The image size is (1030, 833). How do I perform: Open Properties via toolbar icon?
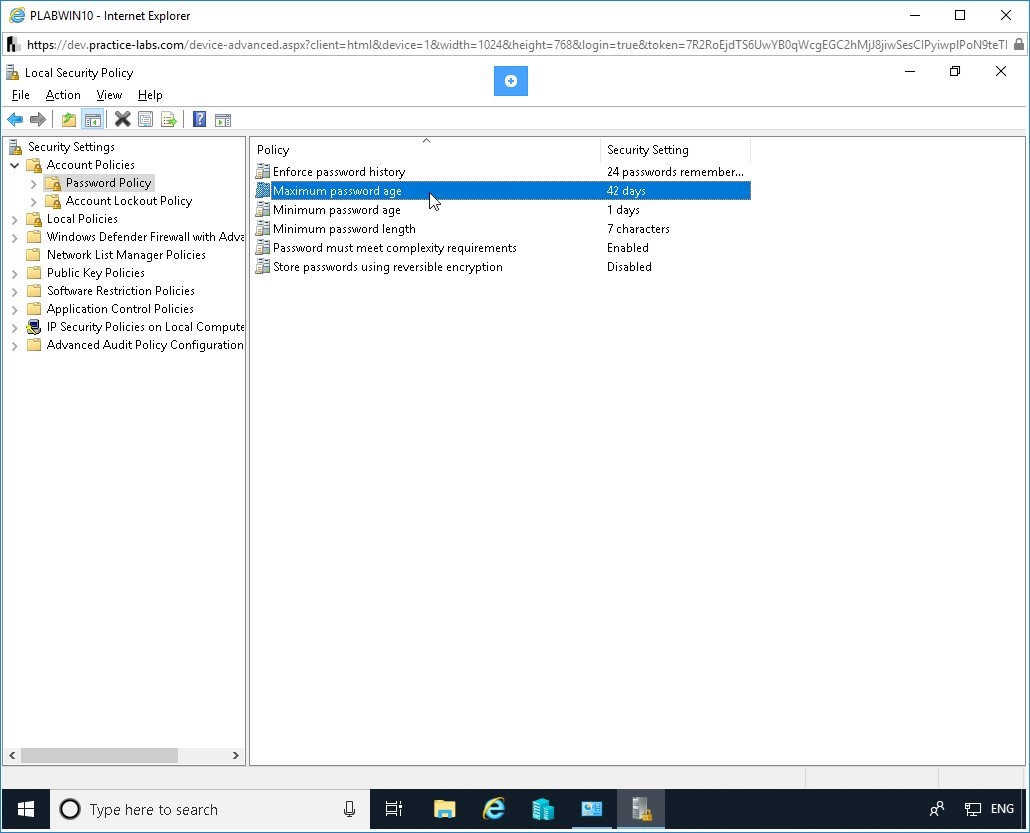pyautogui.click(x=146, y=120)
